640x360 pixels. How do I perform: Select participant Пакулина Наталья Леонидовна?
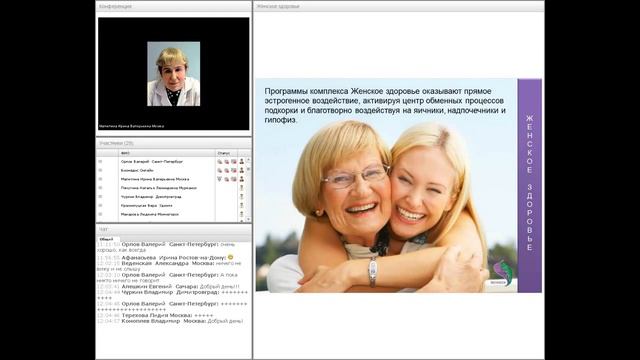click(159, 188)
